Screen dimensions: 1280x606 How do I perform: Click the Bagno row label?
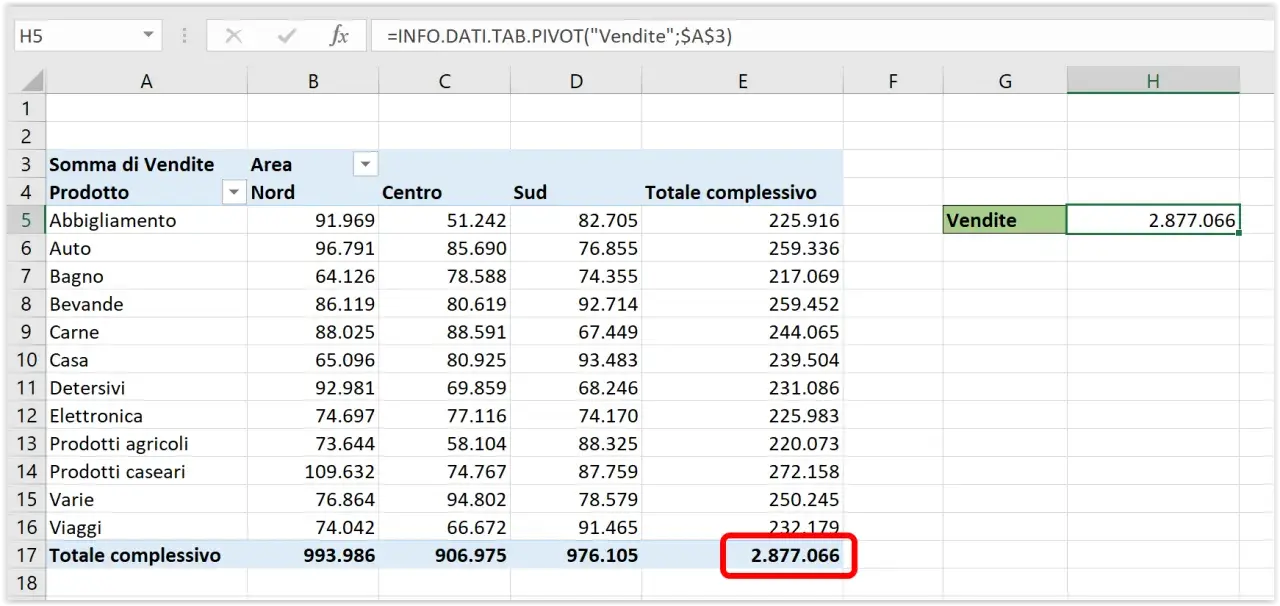[76, 276]
